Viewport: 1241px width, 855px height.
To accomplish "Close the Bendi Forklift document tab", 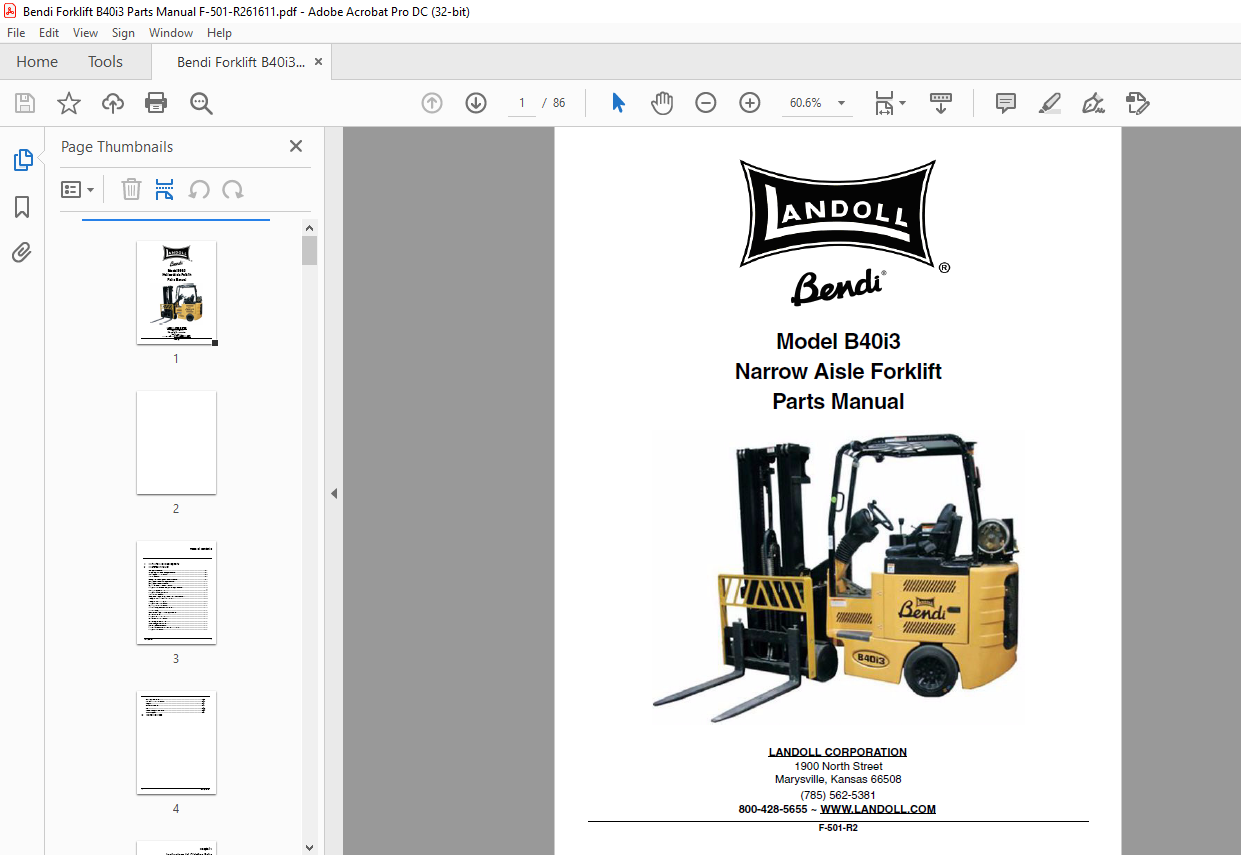I will coord(318,62).
